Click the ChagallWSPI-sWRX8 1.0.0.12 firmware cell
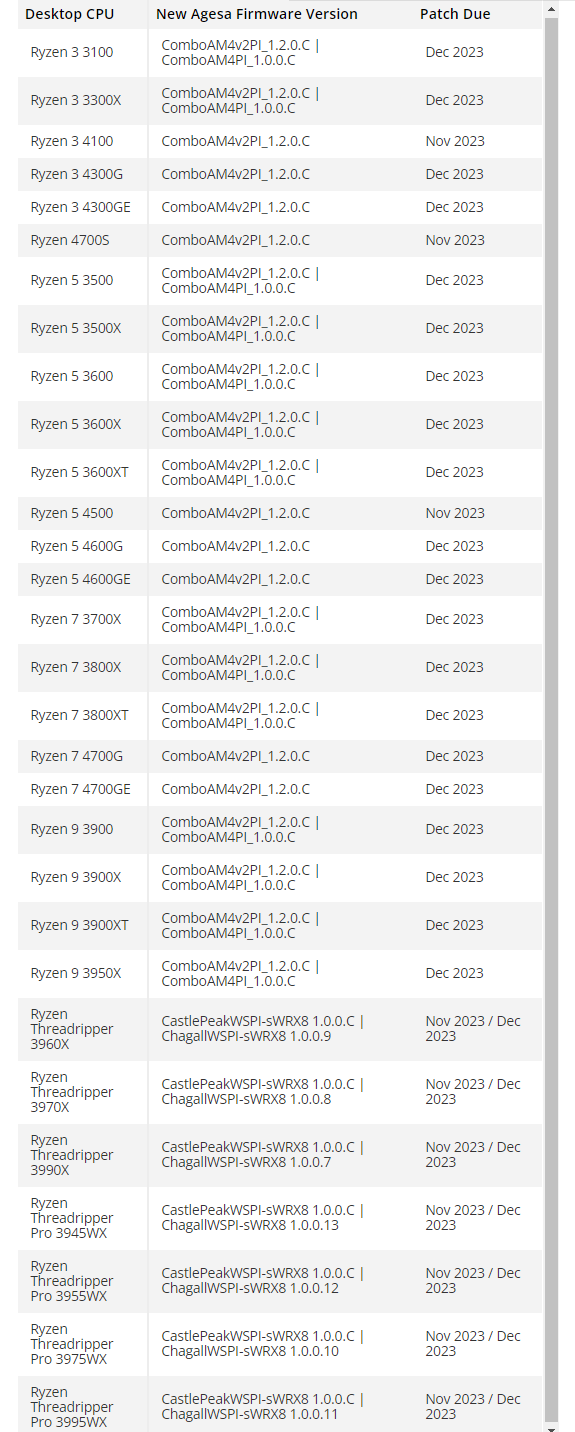575x1432 pixels. tap(280, 1281)
